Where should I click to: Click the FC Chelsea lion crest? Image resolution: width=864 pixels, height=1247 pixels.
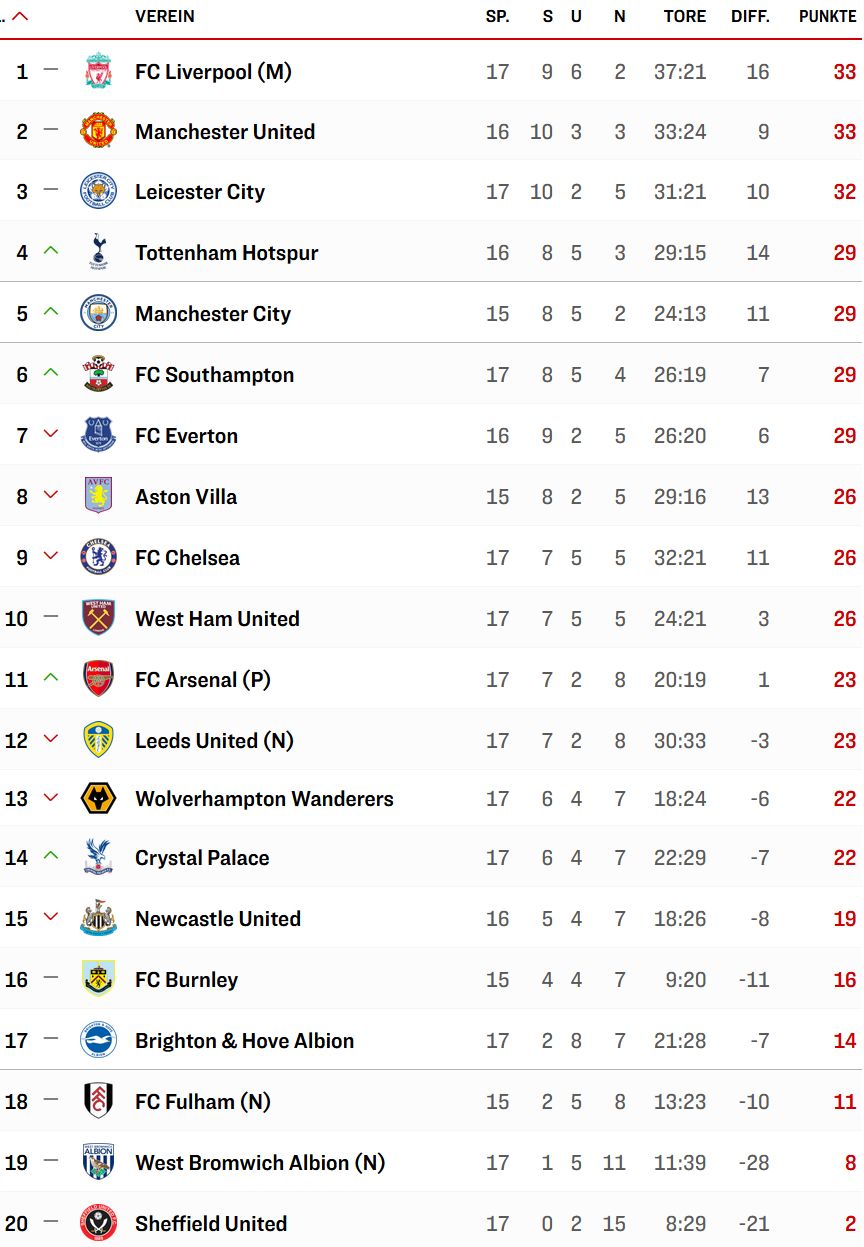pos(98,557)
